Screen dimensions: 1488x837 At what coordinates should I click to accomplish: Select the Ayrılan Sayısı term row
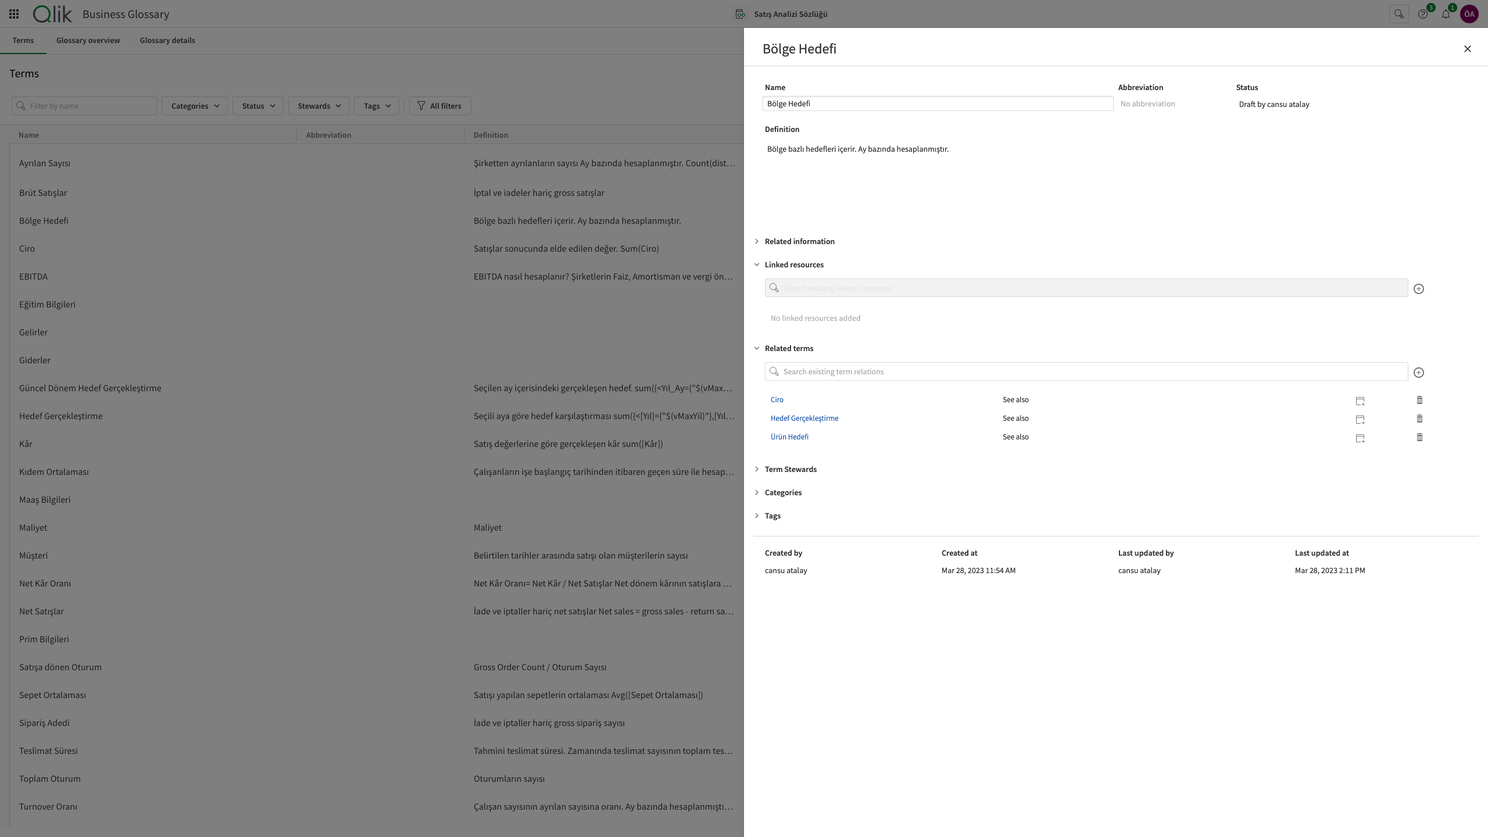click(x=376, y=163)
